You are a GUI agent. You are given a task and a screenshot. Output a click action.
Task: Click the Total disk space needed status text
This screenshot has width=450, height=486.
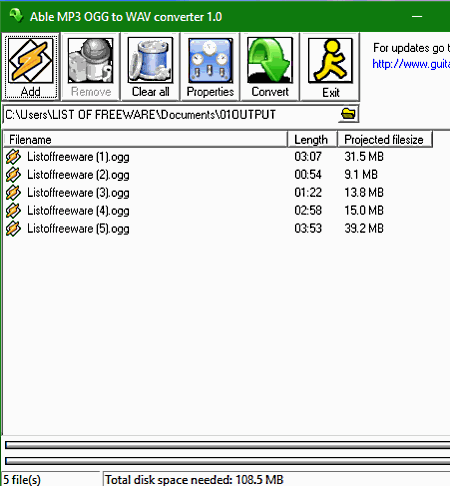194,480
